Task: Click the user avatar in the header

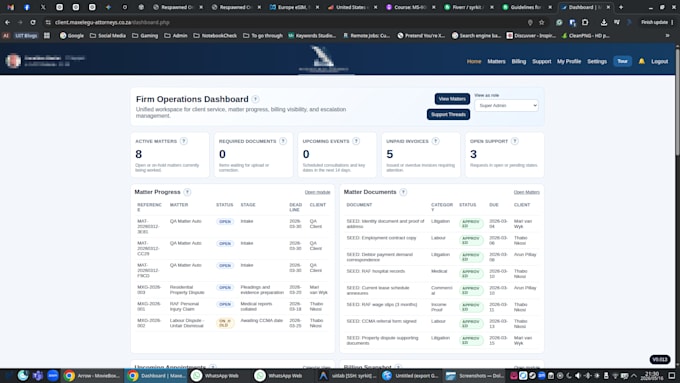Action: point(13,61)
